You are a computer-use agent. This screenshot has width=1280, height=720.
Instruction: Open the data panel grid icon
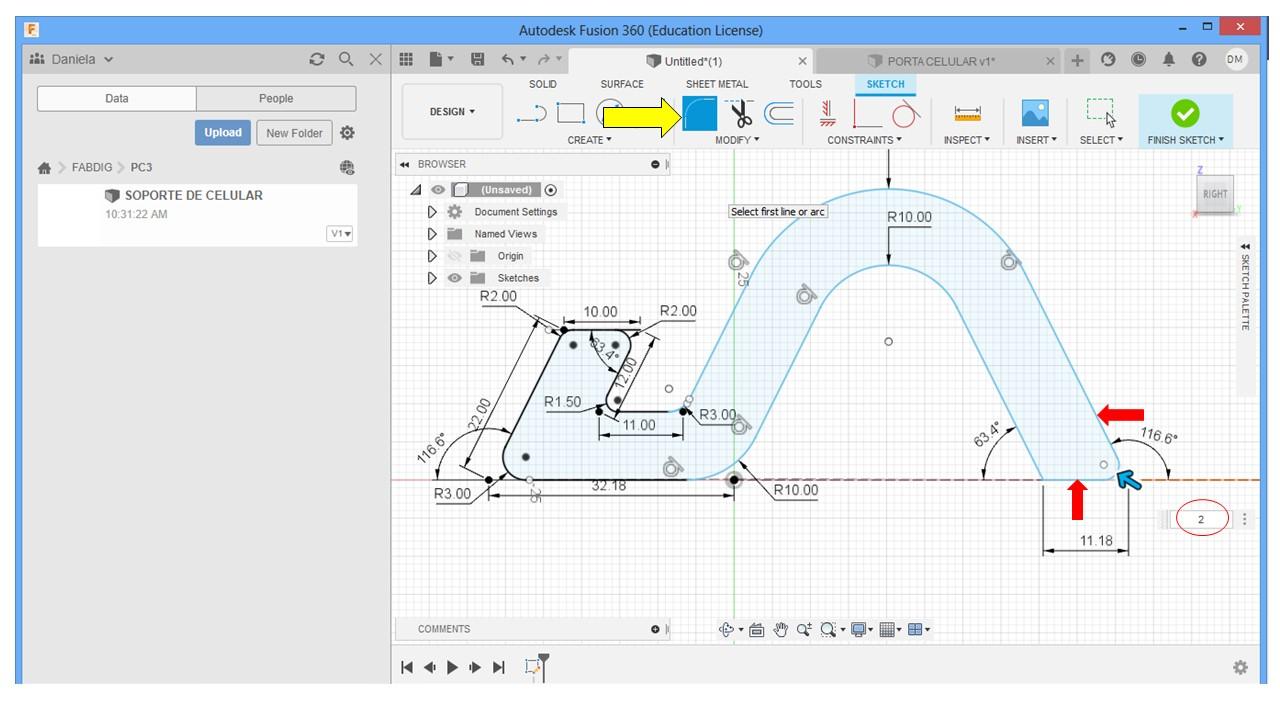tap(406, 60)
